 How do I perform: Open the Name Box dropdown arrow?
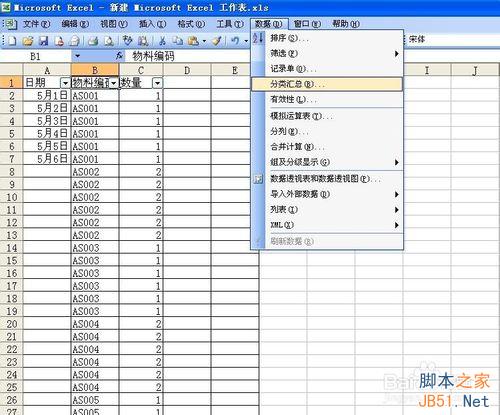coord(78,56)
